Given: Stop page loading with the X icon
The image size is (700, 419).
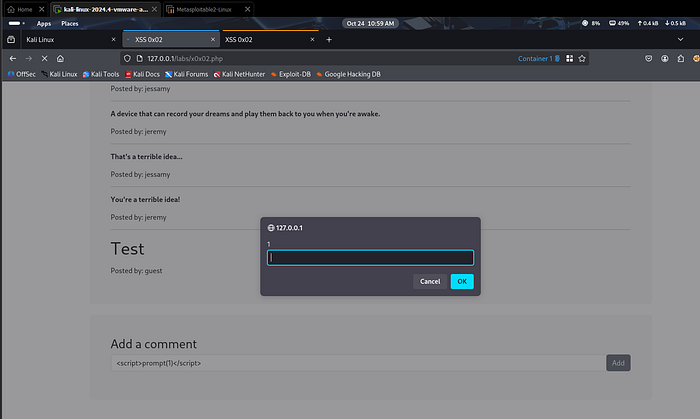Looking at the screenshot, I should [x=45, y=58].
